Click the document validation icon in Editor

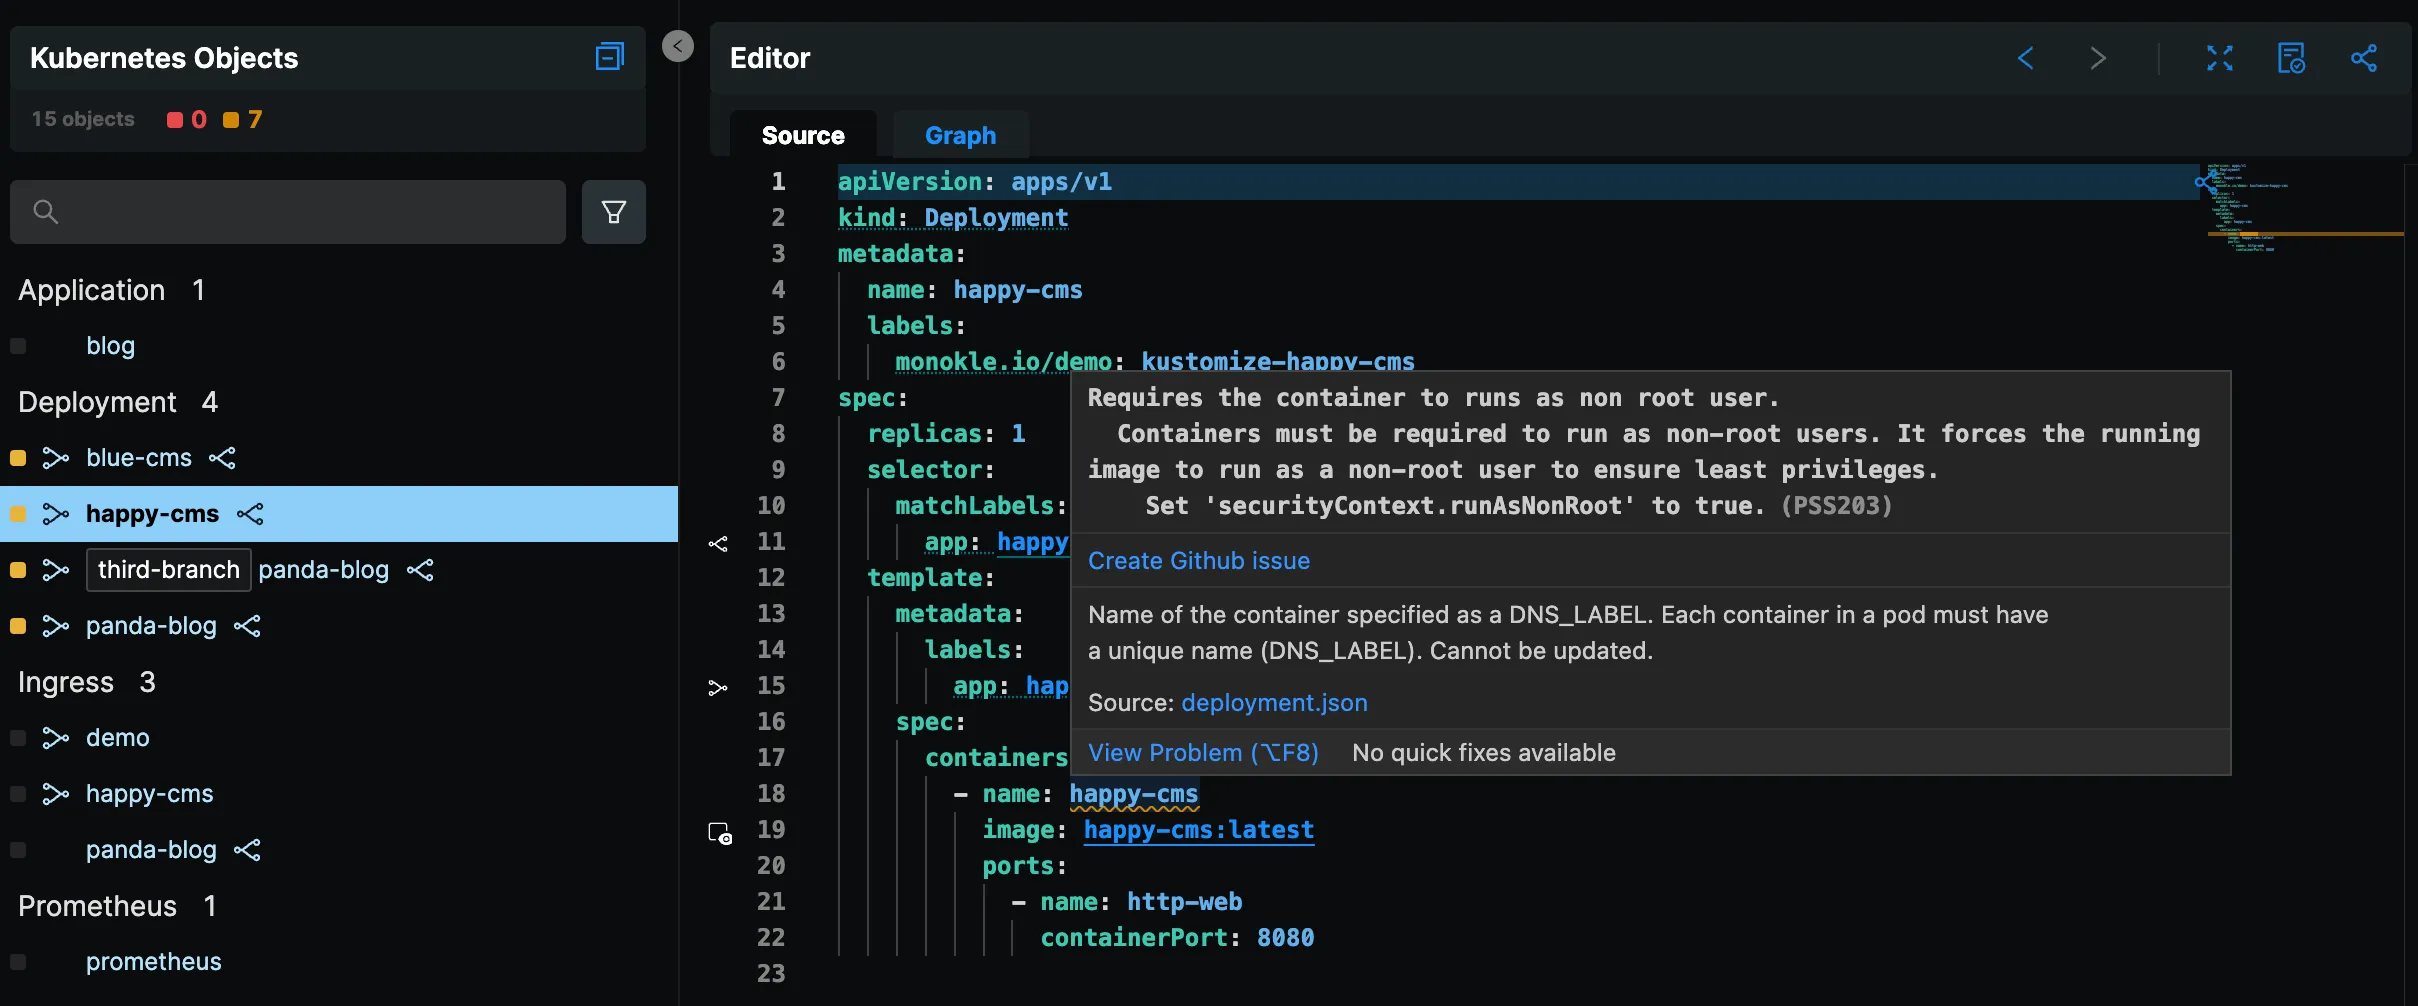point(2291,58)
